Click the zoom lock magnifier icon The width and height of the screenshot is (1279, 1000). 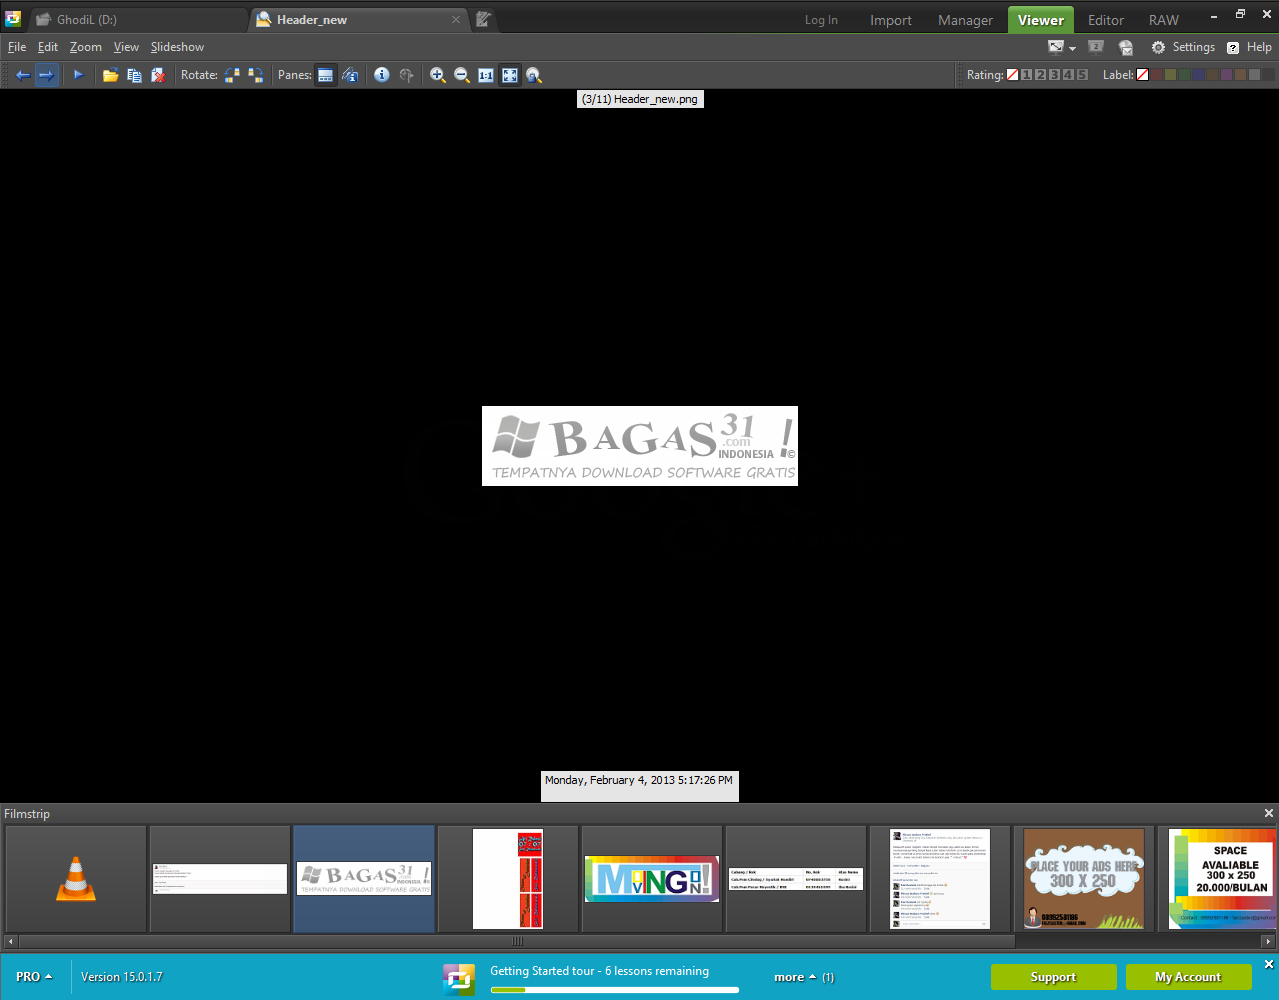(x=534, y=75)
